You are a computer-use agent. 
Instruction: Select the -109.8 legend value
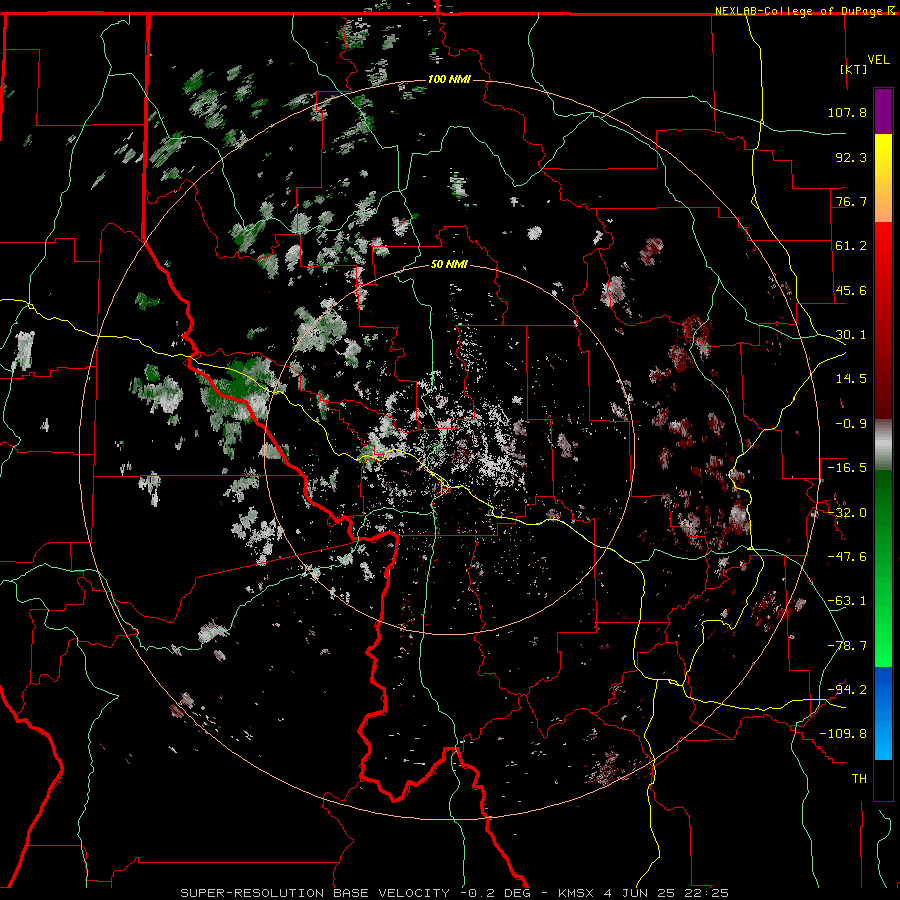click(x=843, y=734)
